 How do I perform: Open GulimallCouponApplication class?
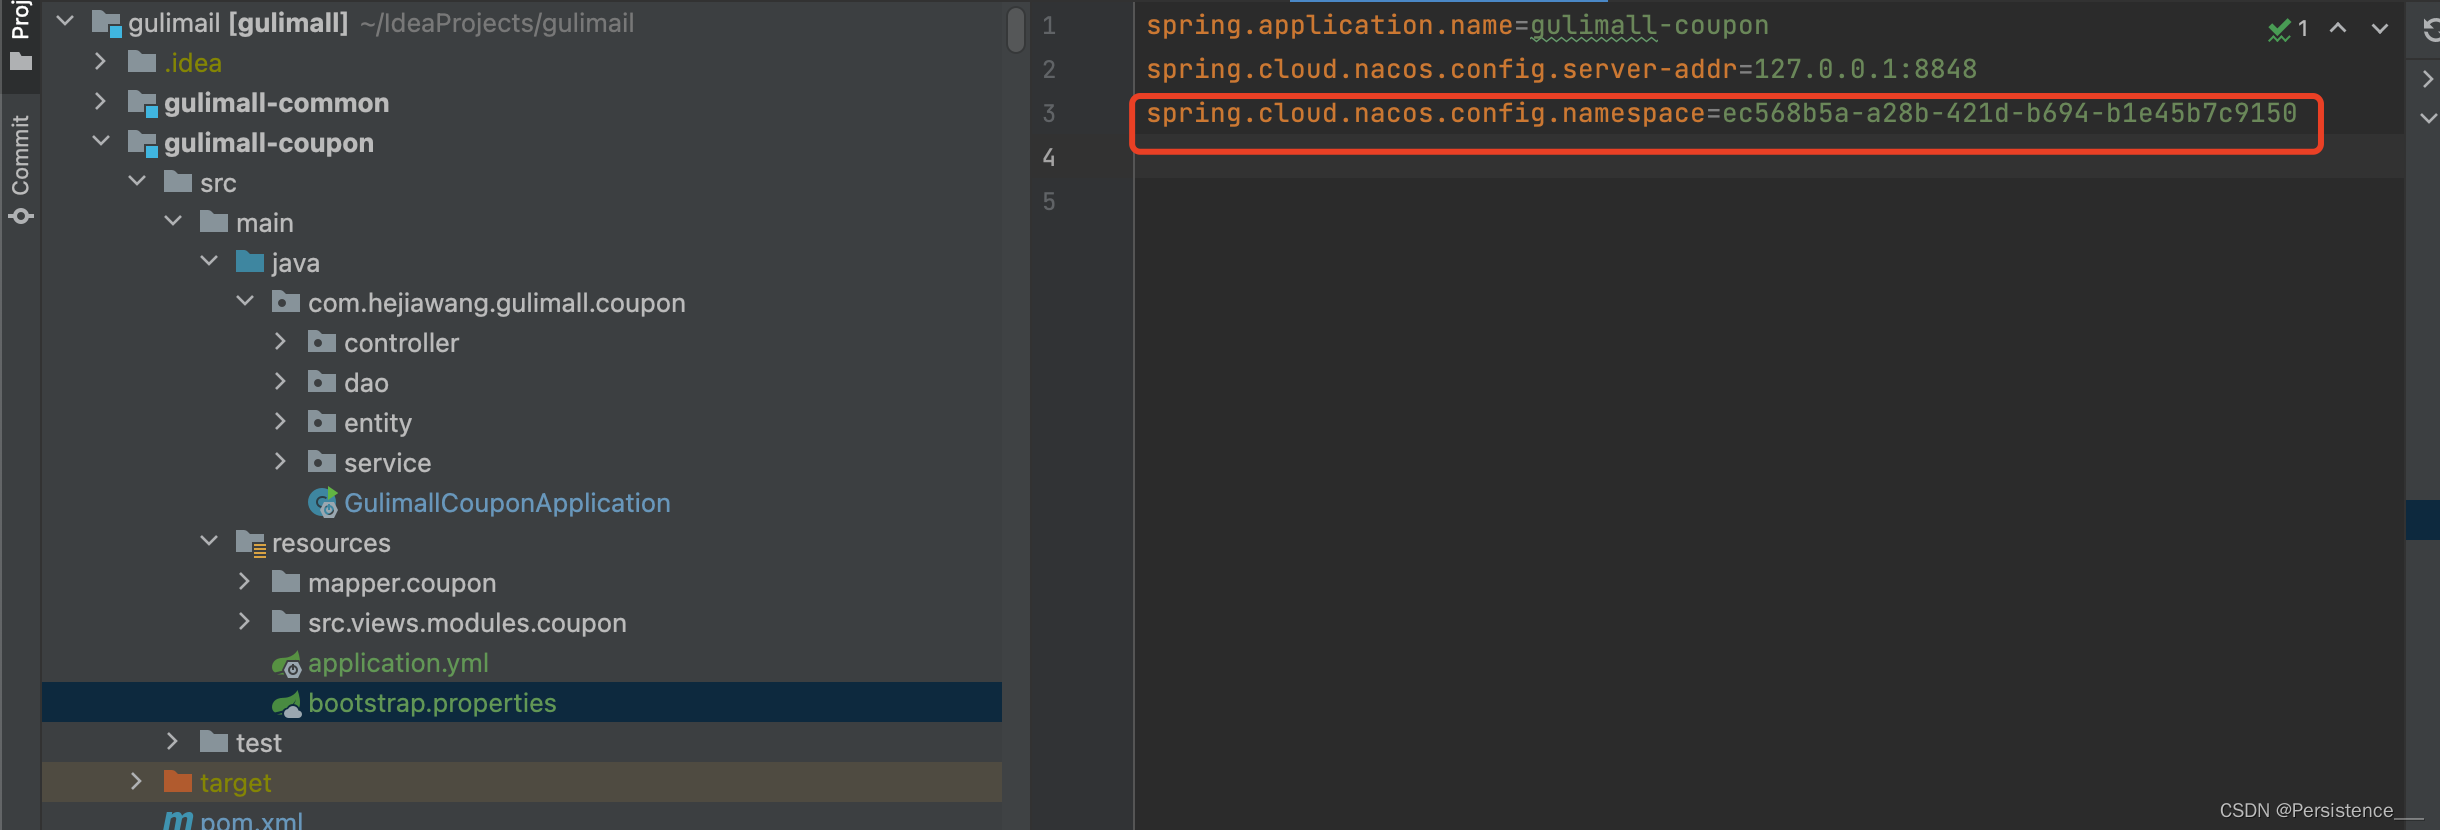[507, 502]
